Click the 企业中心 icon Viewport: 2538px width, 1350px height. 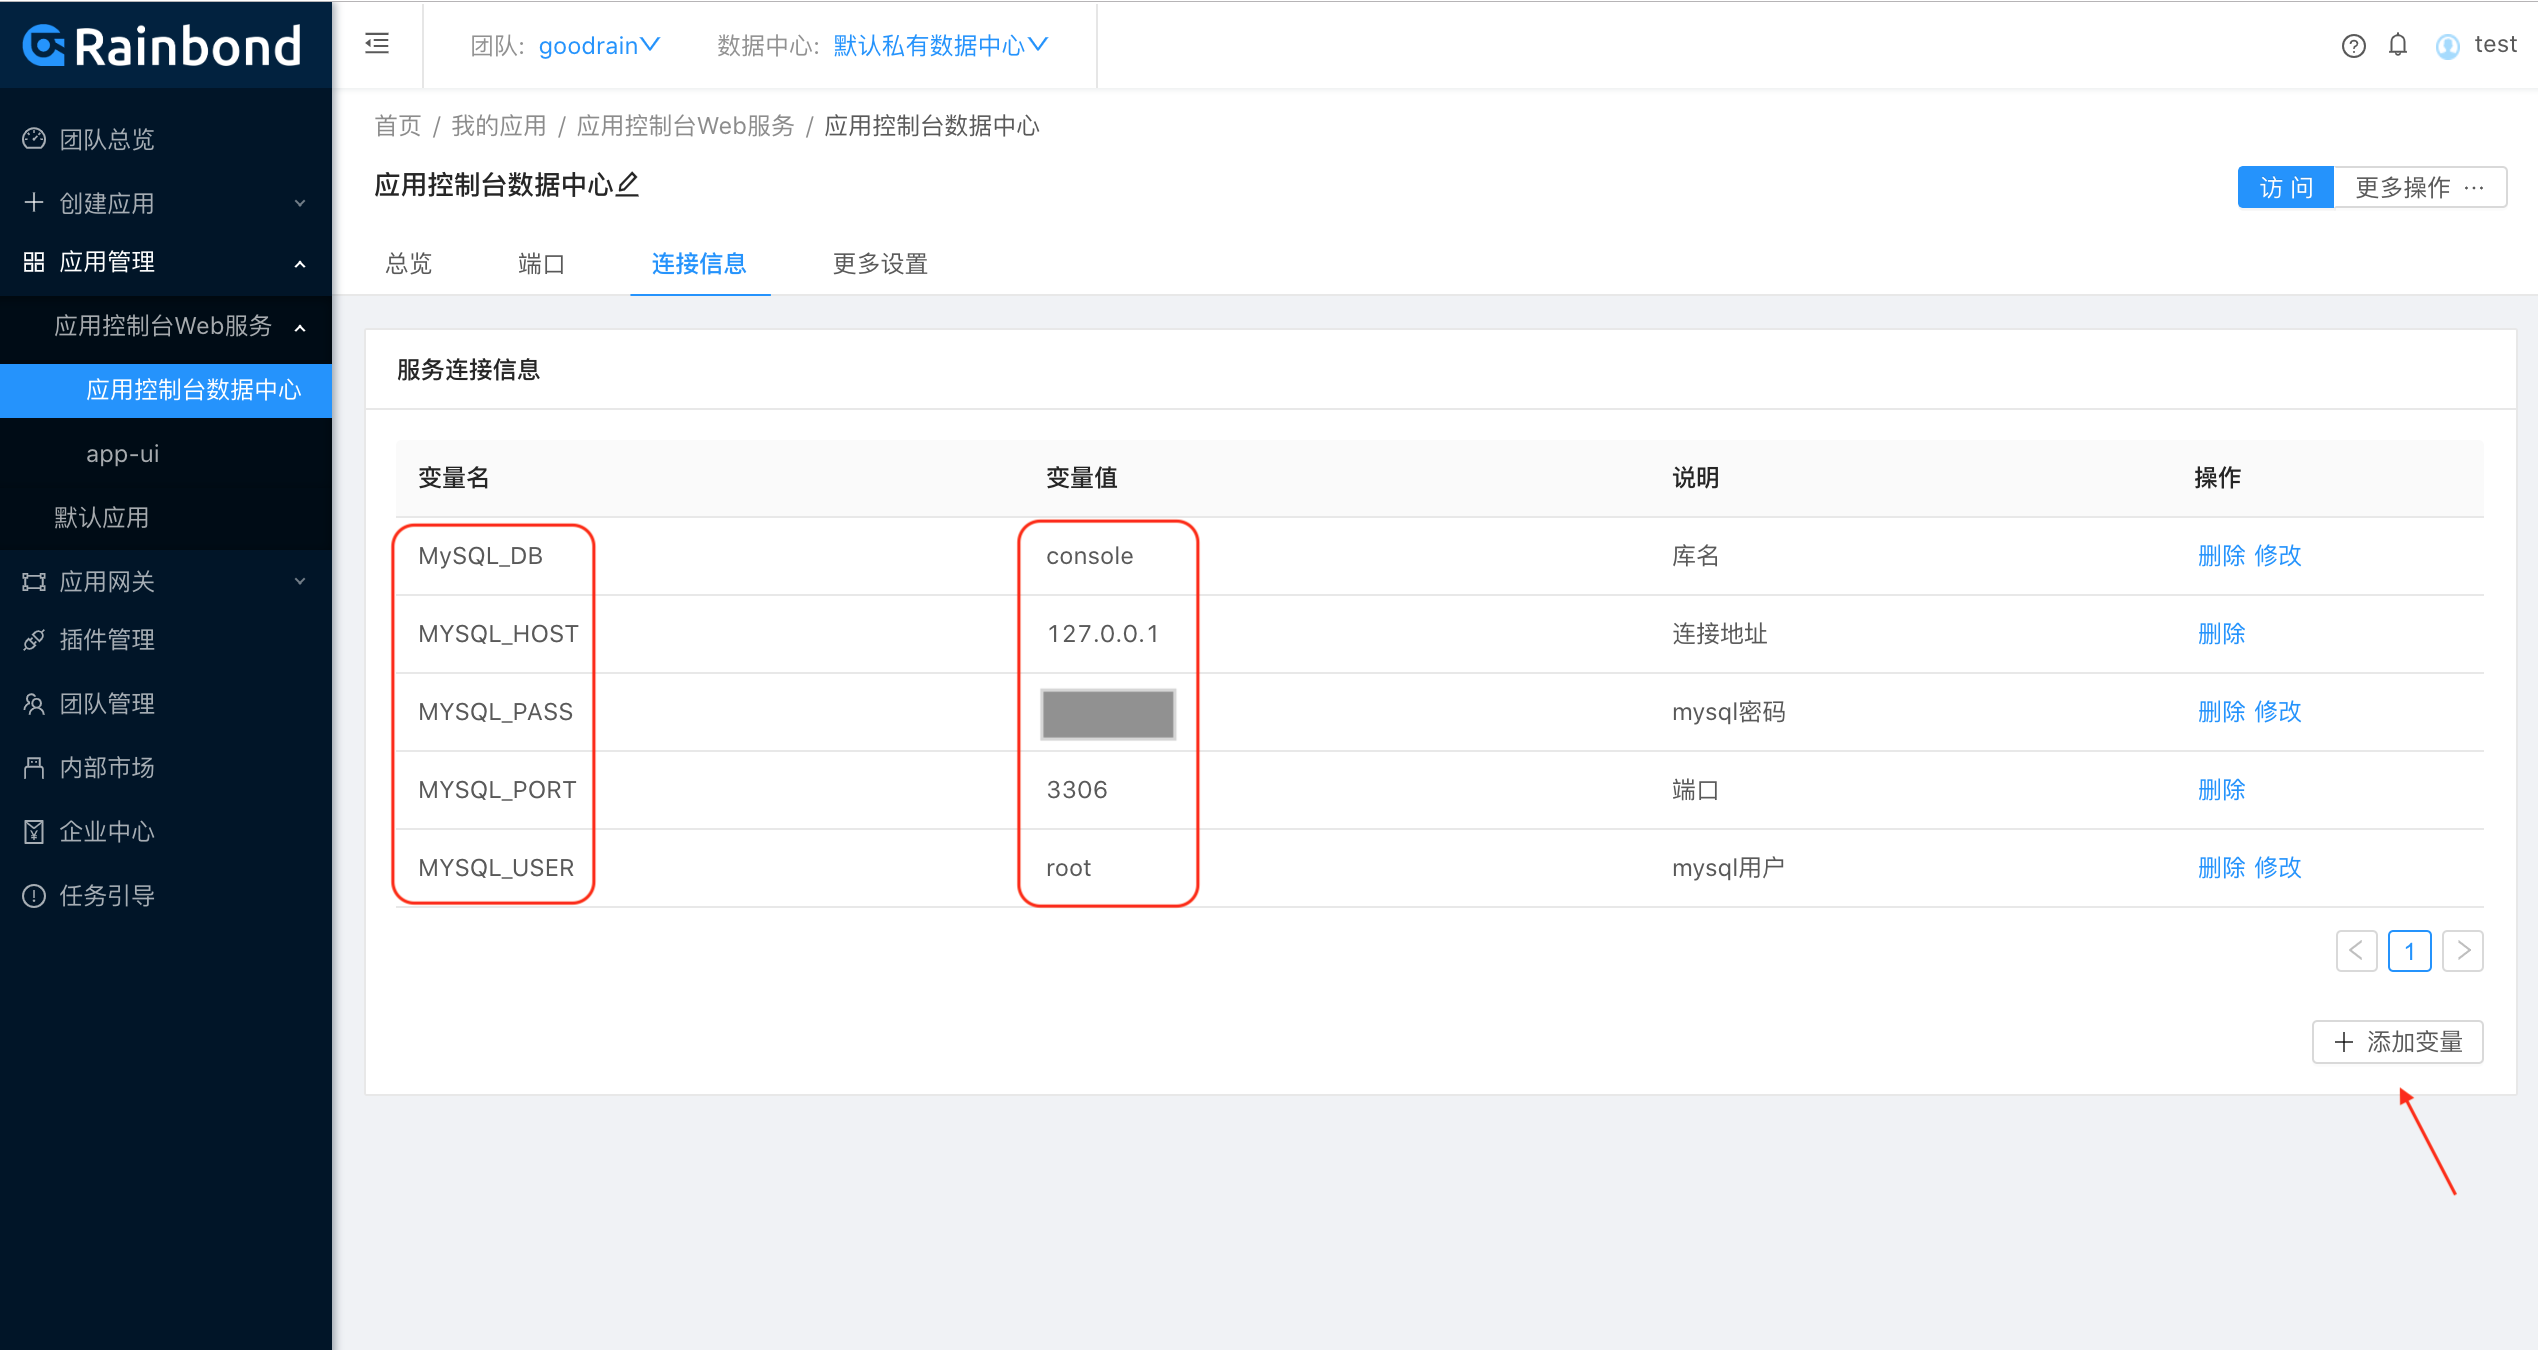pyautogui.click(x=34, y=832)
